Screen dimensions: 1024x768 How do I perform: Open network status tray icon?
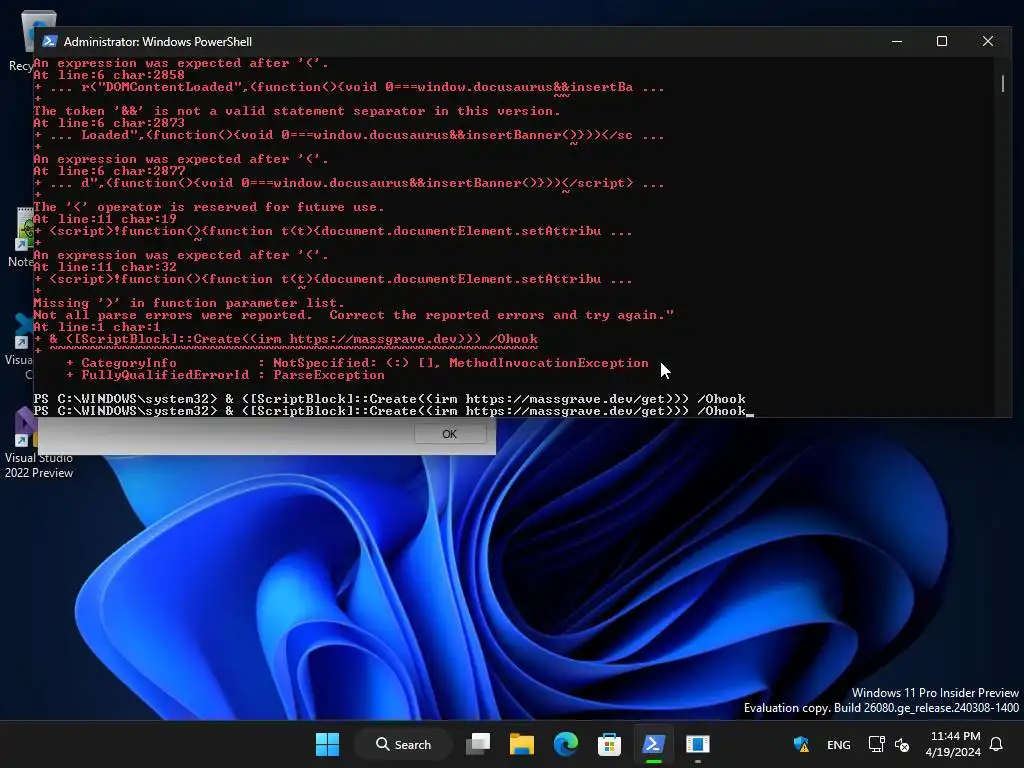[876, 744]
